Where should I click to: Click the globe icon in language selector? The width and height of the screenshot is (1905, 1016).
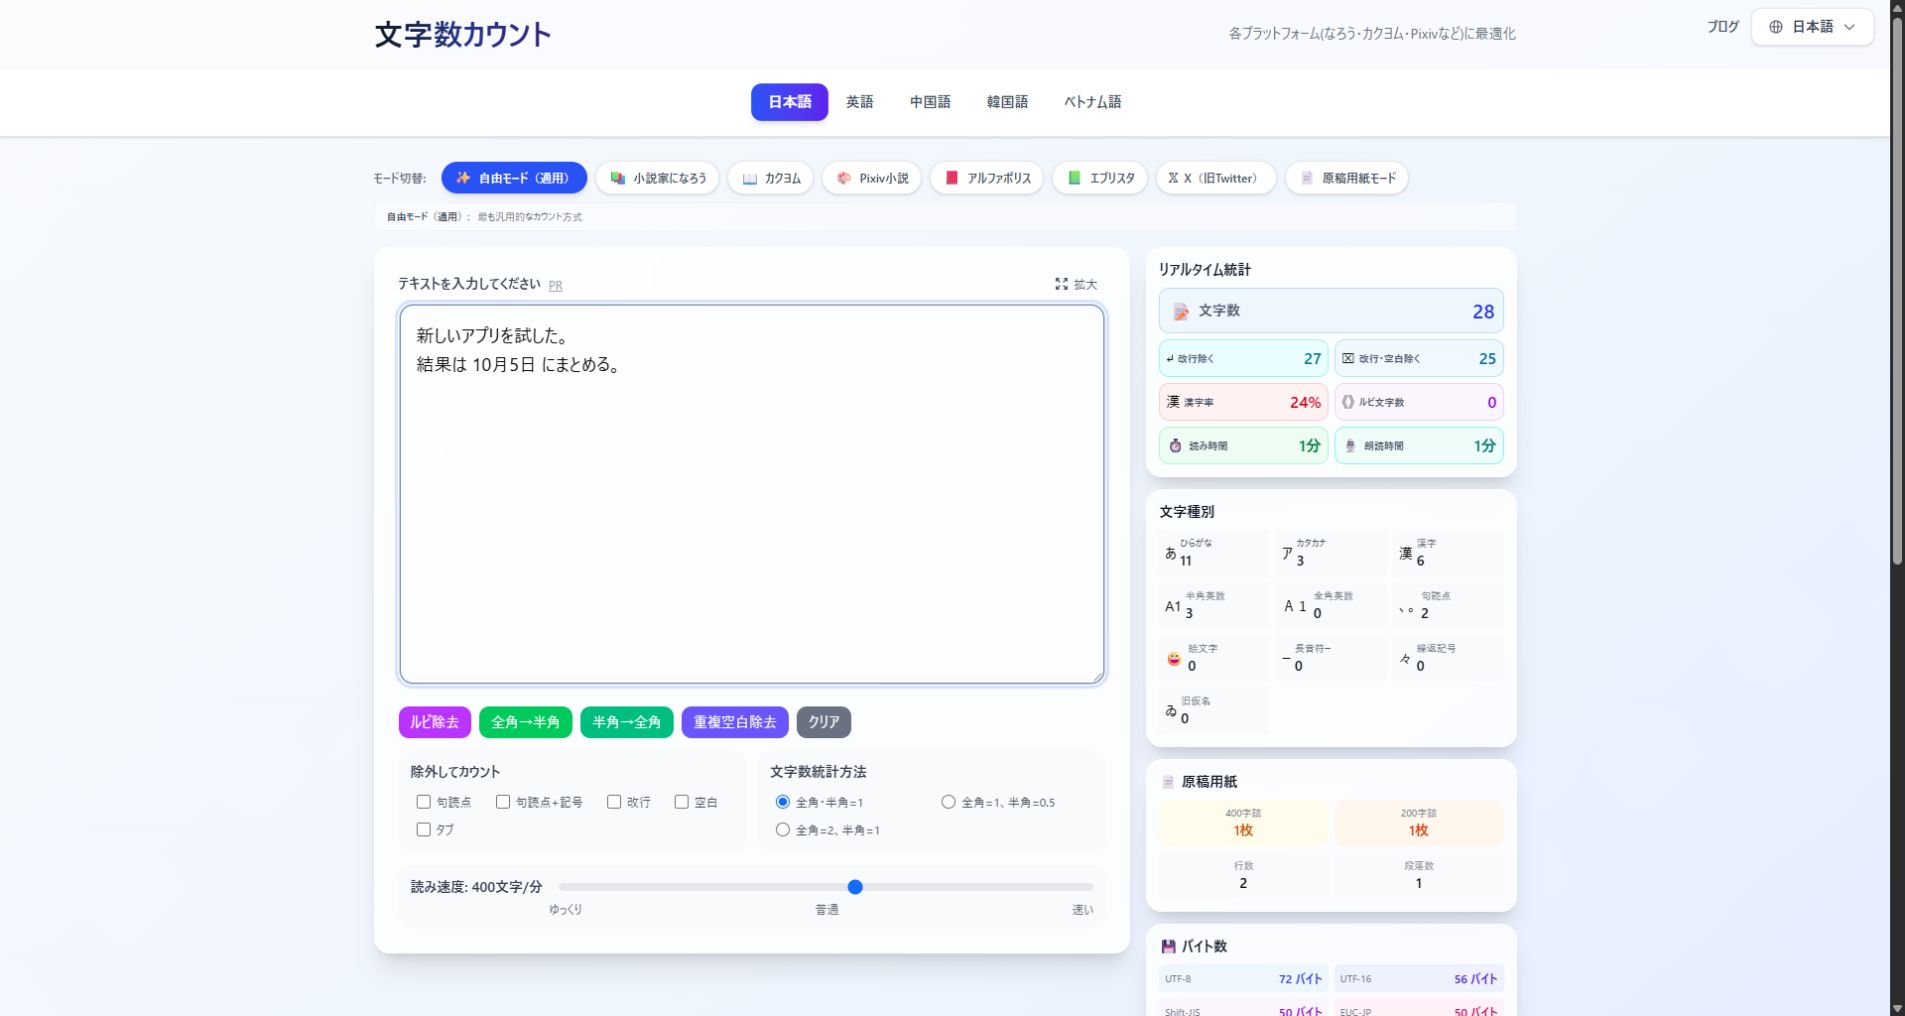point(1776,27)
